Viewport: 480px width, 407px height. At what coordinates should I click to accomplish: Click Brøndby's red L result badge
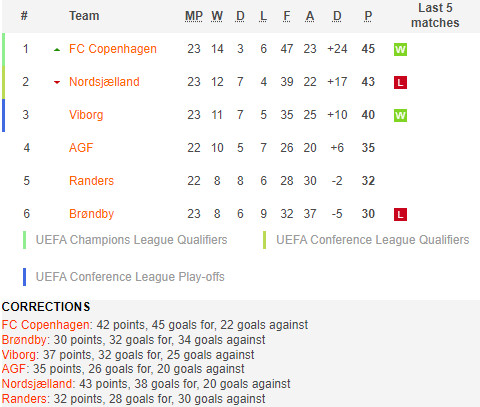400,214
